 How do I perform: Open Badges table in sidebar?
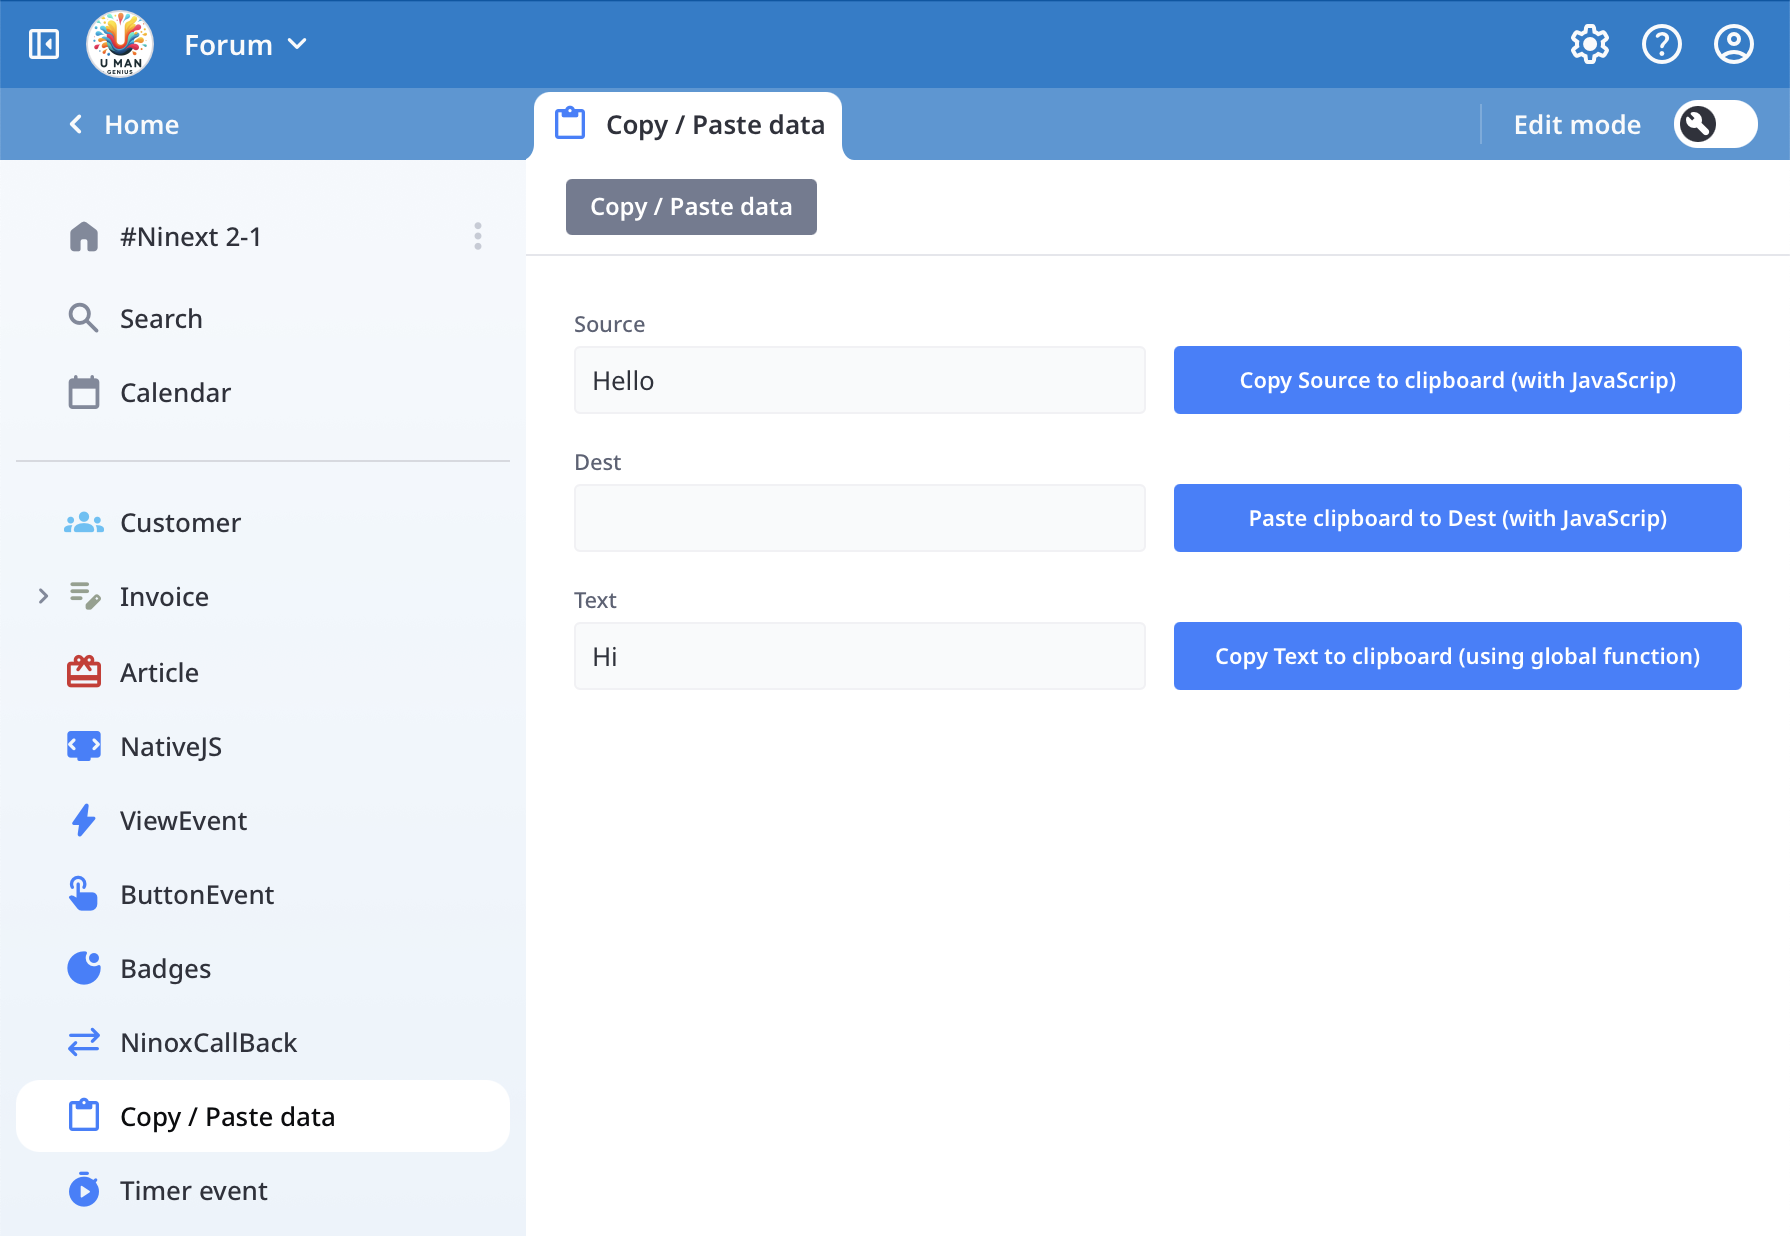(x=263, y=968)
